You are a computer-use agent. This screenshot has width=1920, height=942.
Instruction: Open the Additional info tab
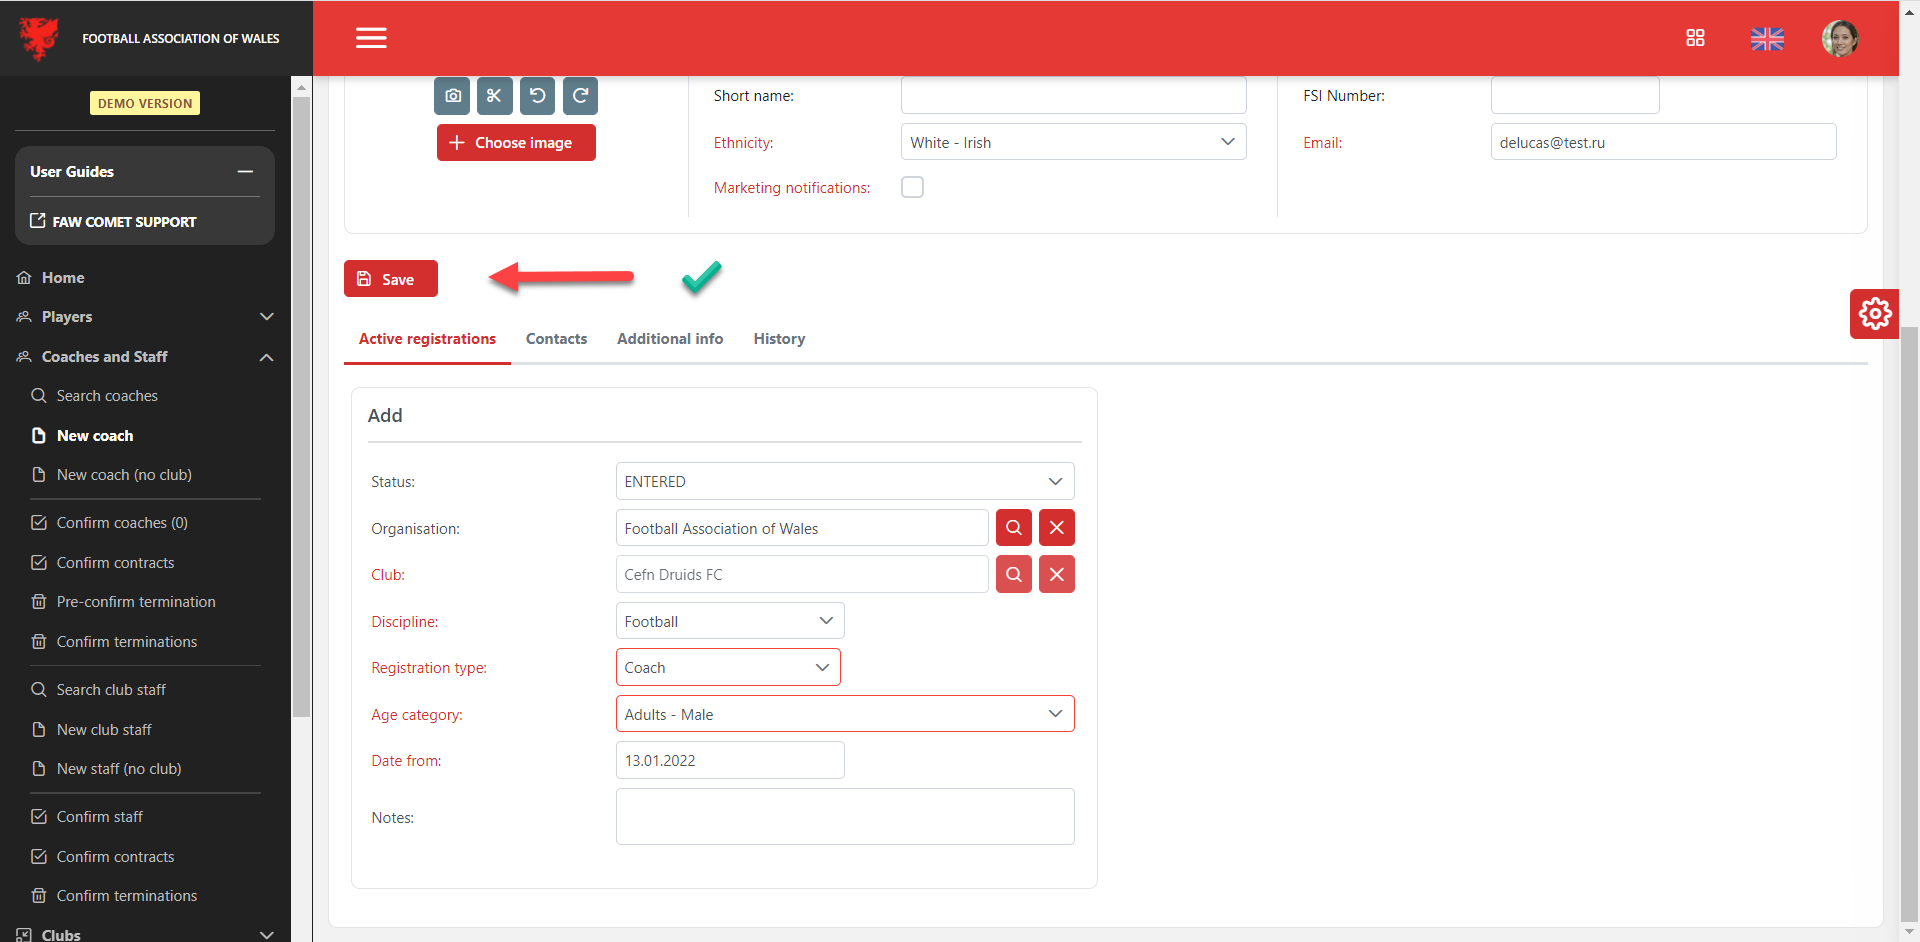(x=669, y=339)
